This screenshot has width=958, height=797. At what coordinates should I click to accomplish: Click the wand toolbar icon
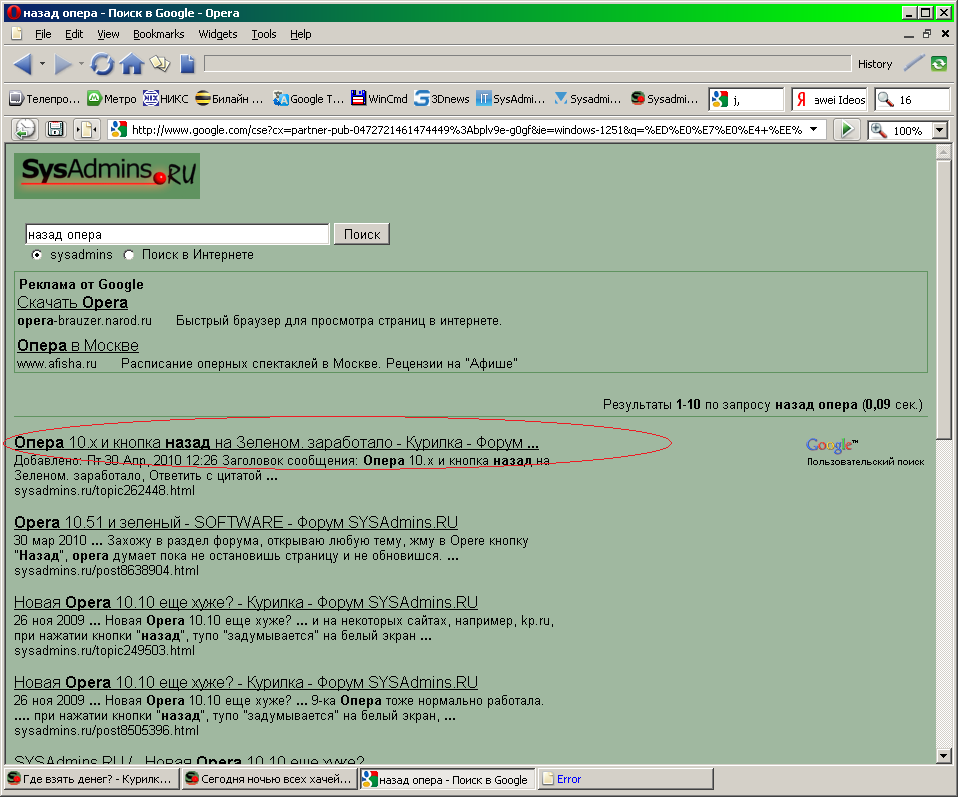(160, 64)
